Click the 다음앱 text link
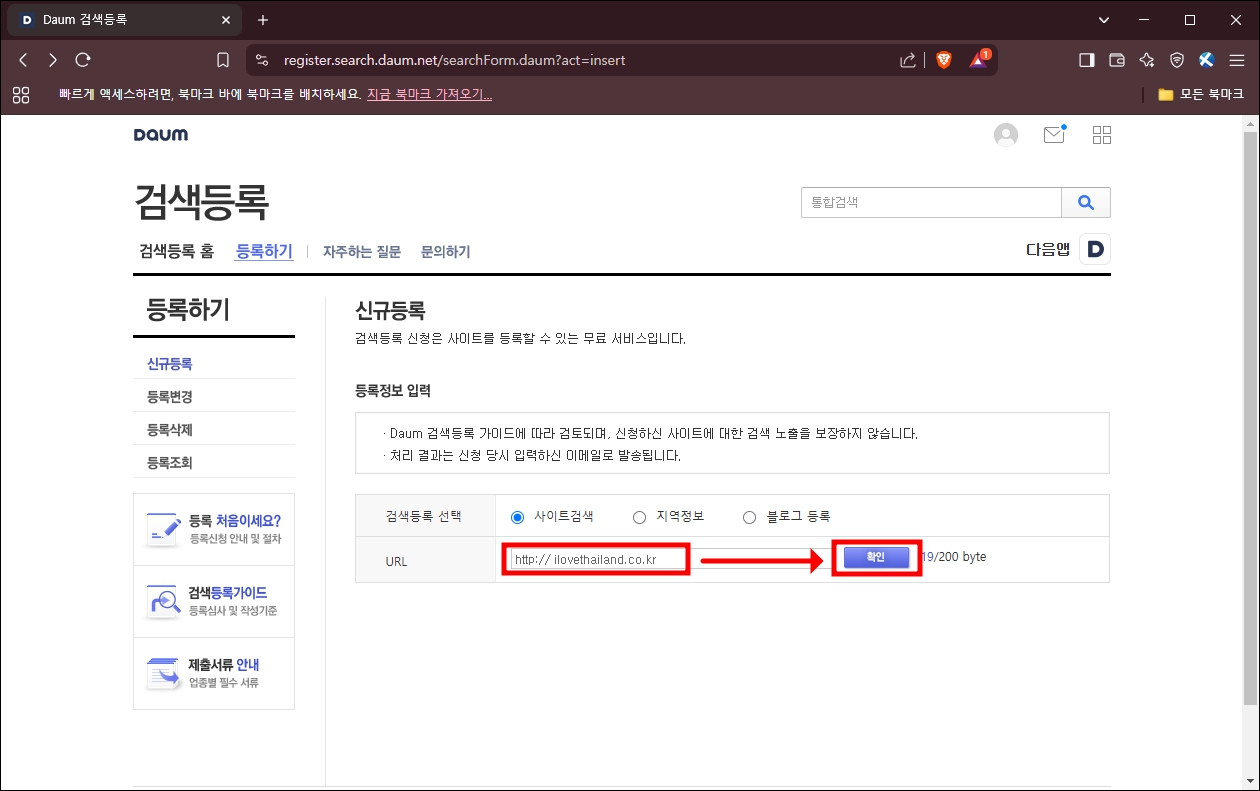The height and width of the screenshot is (791, 1260). (x=1048, y=250)
